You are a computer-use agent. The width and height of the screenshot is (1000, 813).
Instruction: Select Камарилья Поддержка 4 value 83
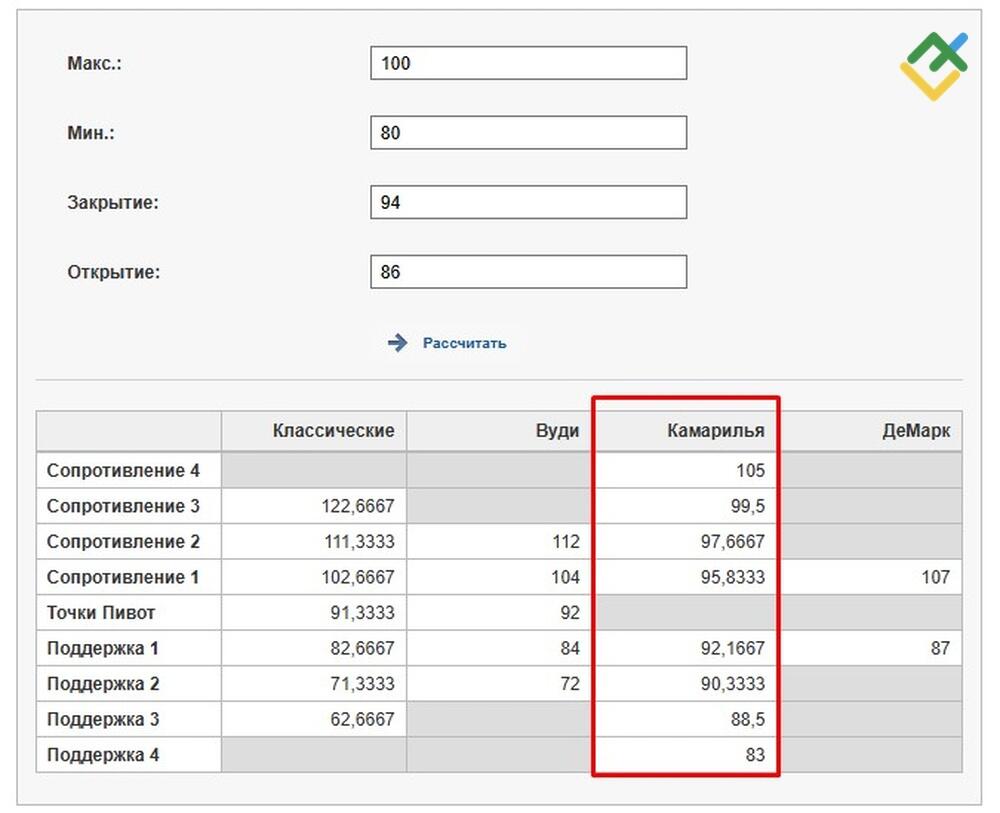click(754, 755)
